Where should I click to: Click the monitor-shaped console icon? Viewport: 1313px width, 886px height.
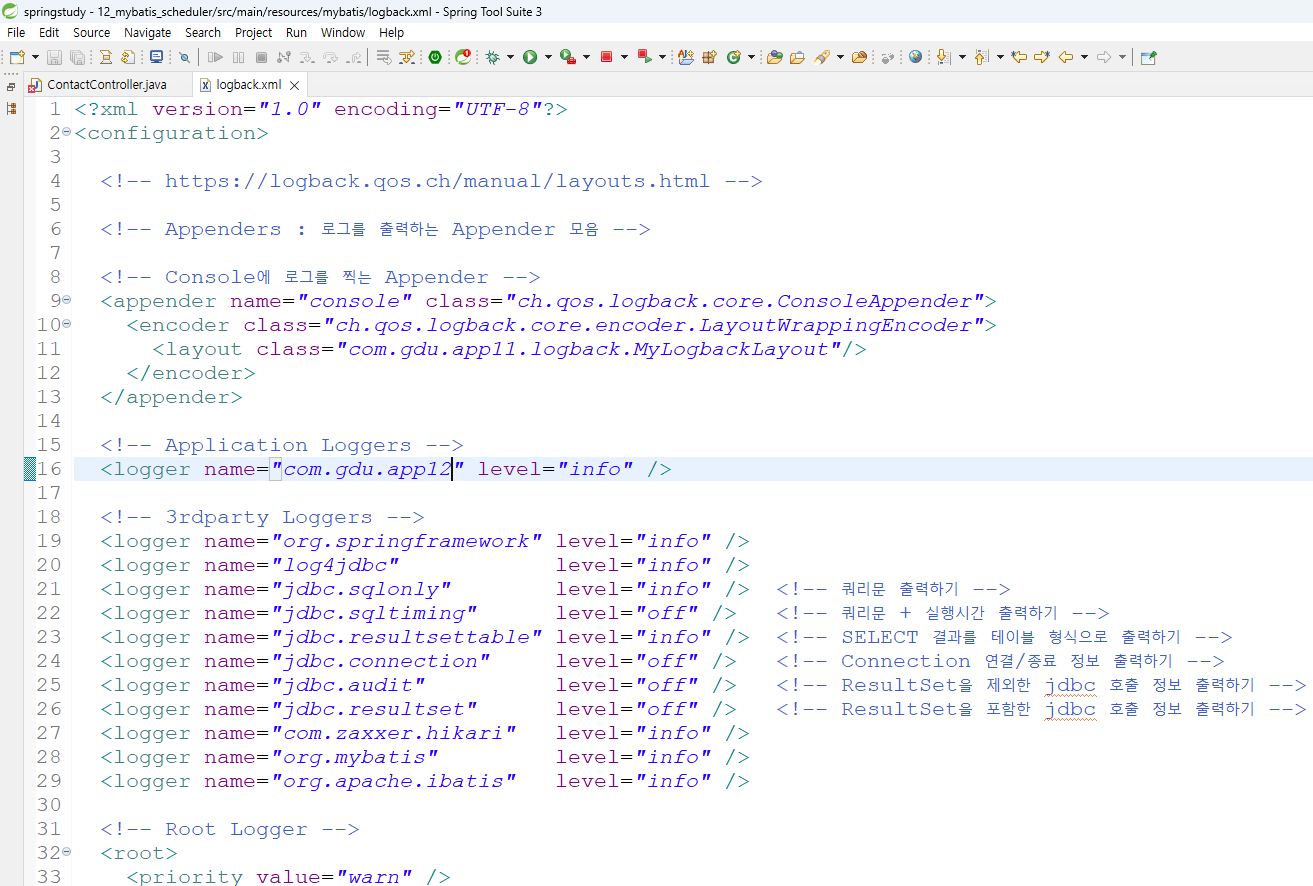click(156, 57)
